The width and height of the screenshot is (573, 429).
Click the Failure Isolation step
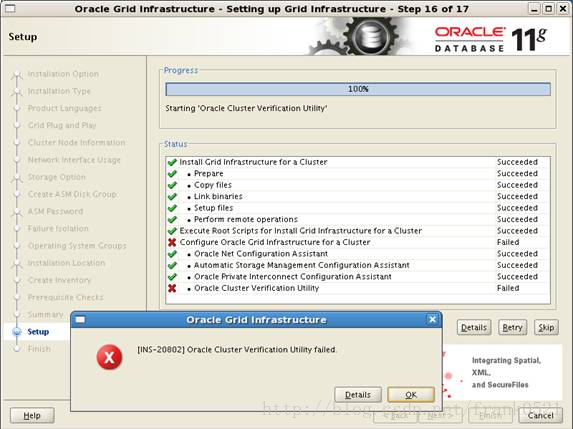58,228
